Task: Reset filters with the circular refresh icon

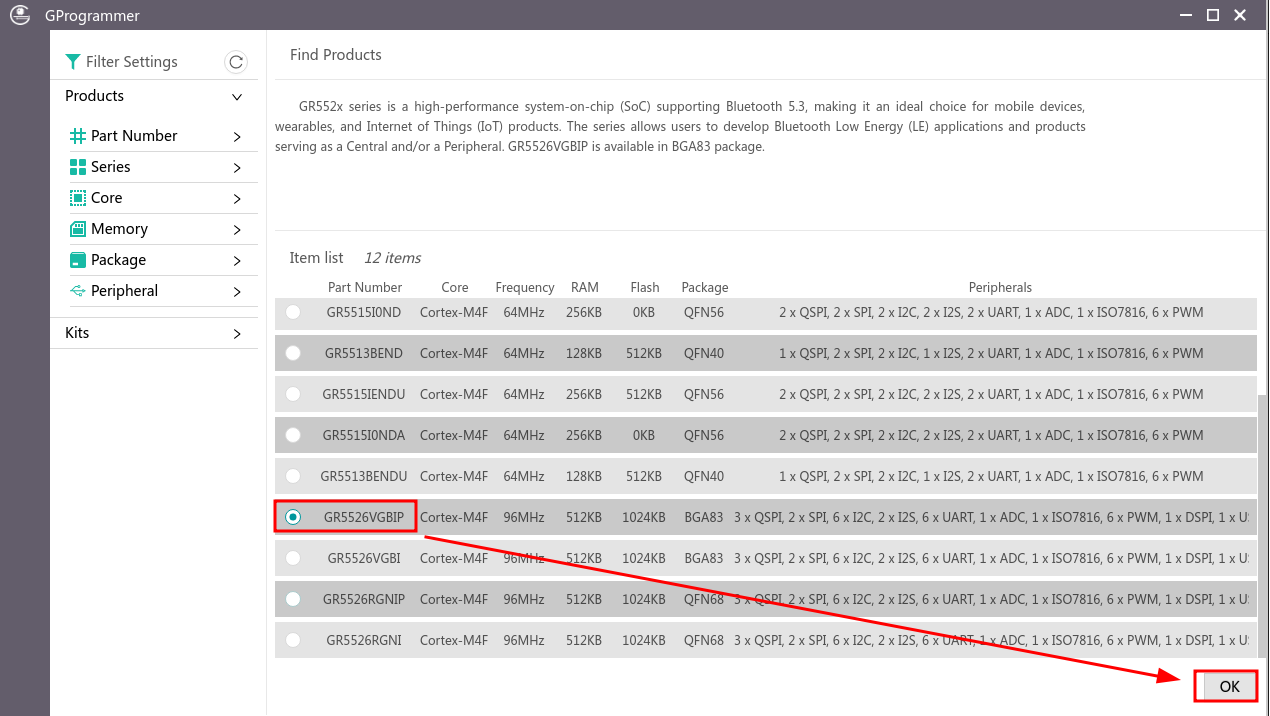Action: [236, 62]
